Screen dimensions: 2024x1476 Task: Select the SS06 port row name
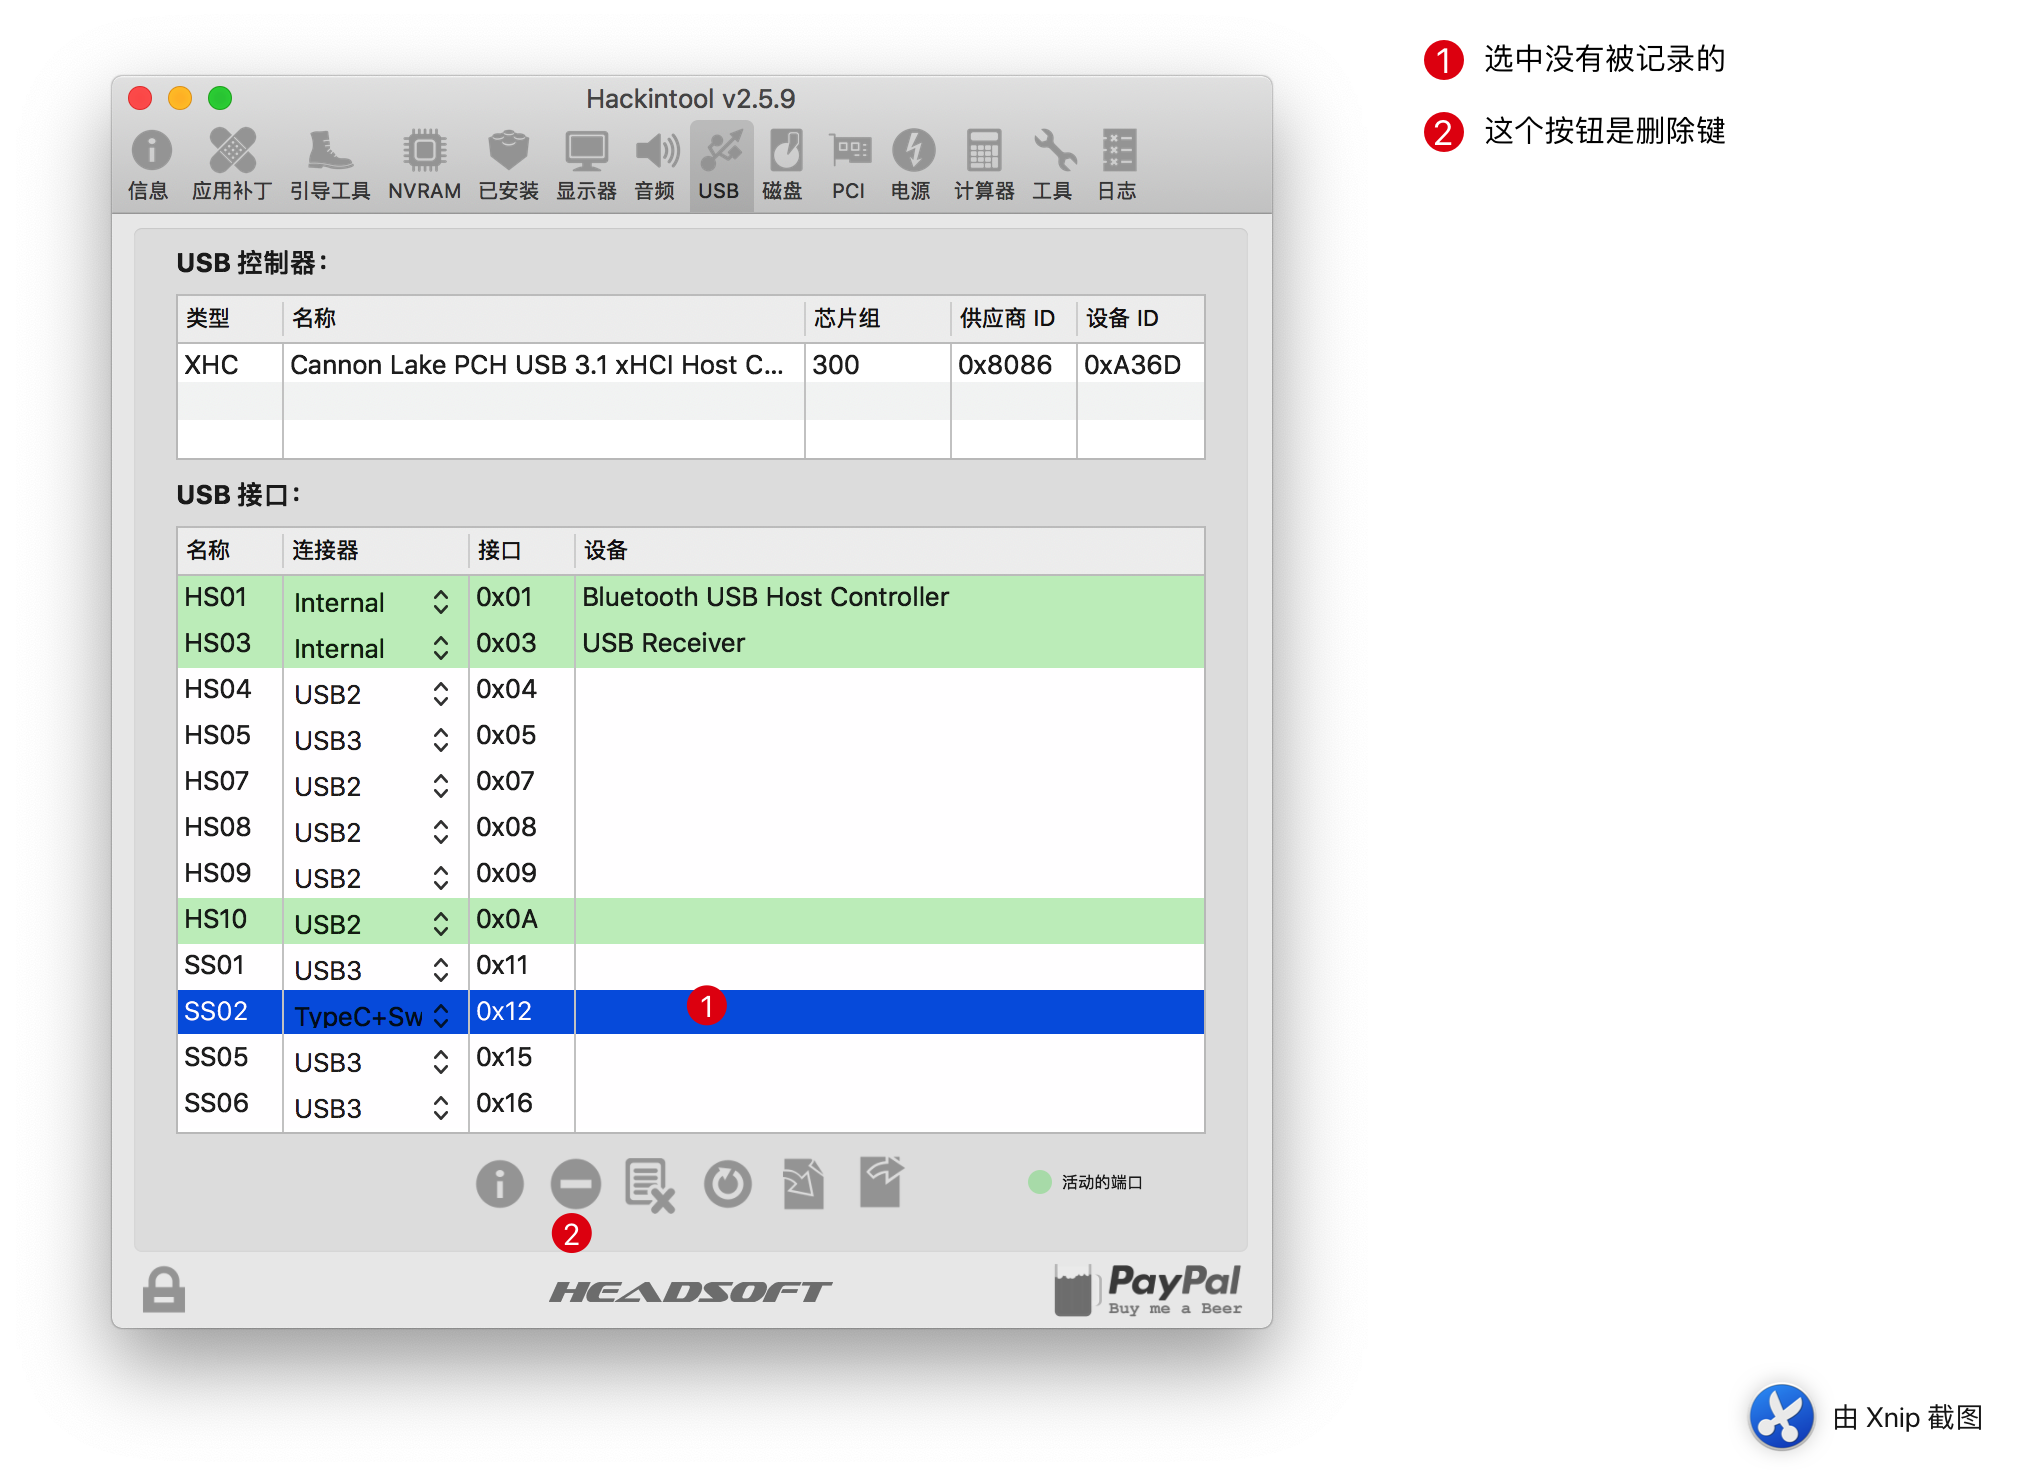click(x=216, y=1103)
